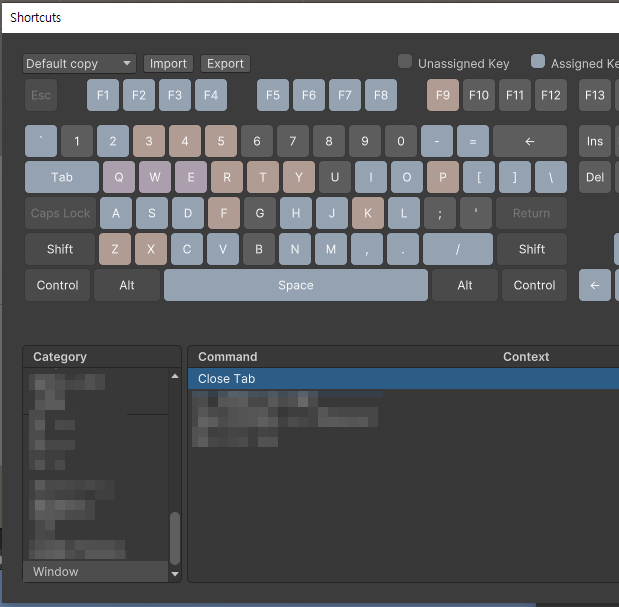The width and height of the screenshot is (619, 607).
Task: Toggle the left Shift modifier key
Action: point(60,249)
